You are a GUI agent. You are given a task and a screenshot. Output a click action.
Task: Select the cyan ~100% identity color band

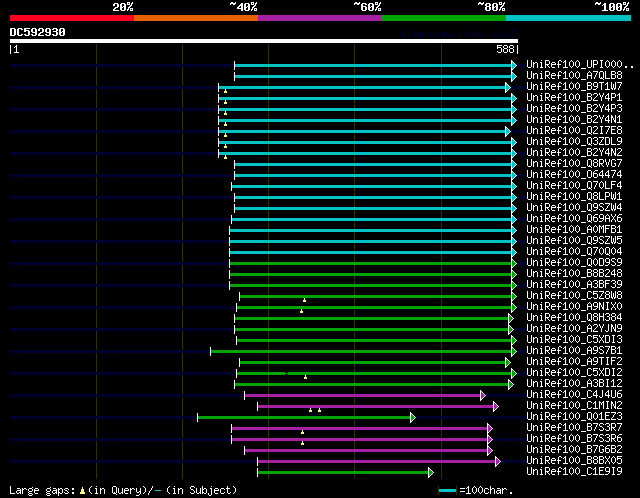(568, 18)
